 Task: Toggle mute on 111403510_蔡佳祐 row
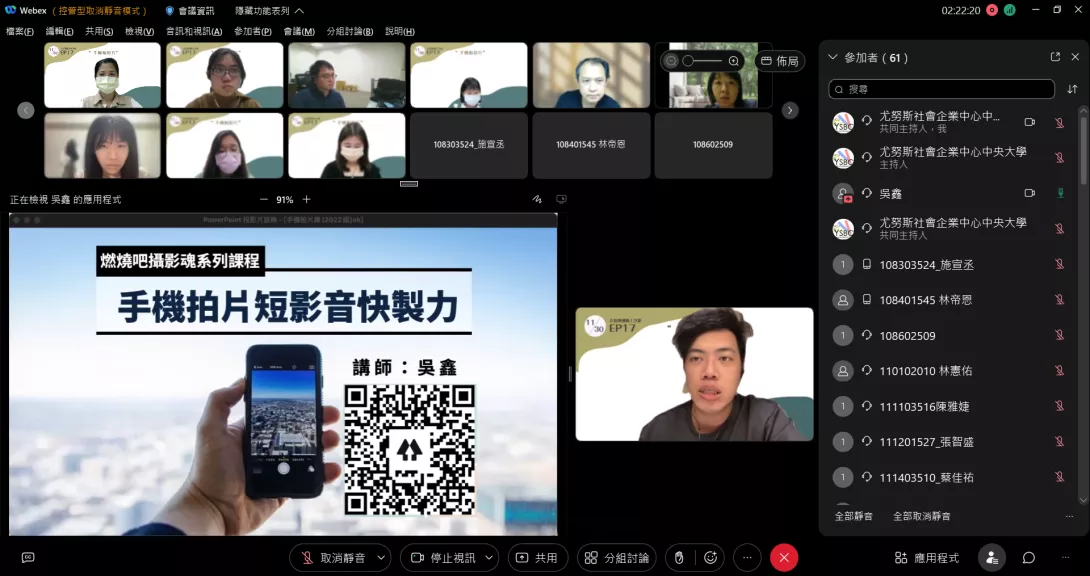pos(1059,477)
